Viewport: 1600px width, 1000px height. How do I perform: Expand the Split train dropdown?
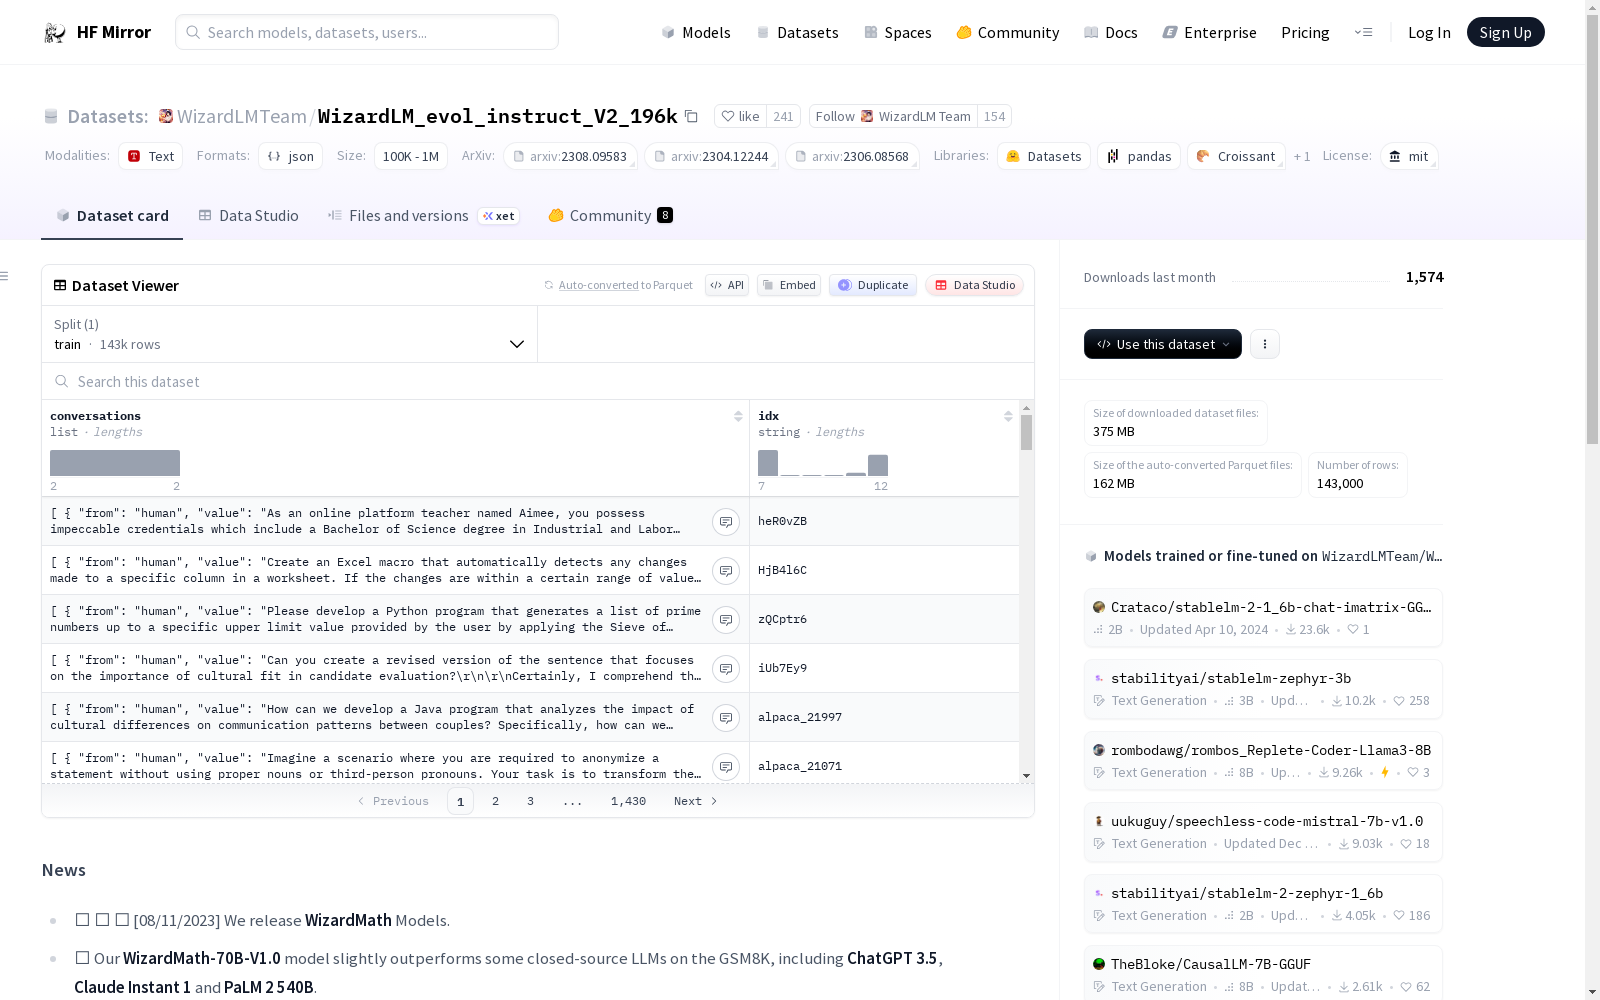290,334
